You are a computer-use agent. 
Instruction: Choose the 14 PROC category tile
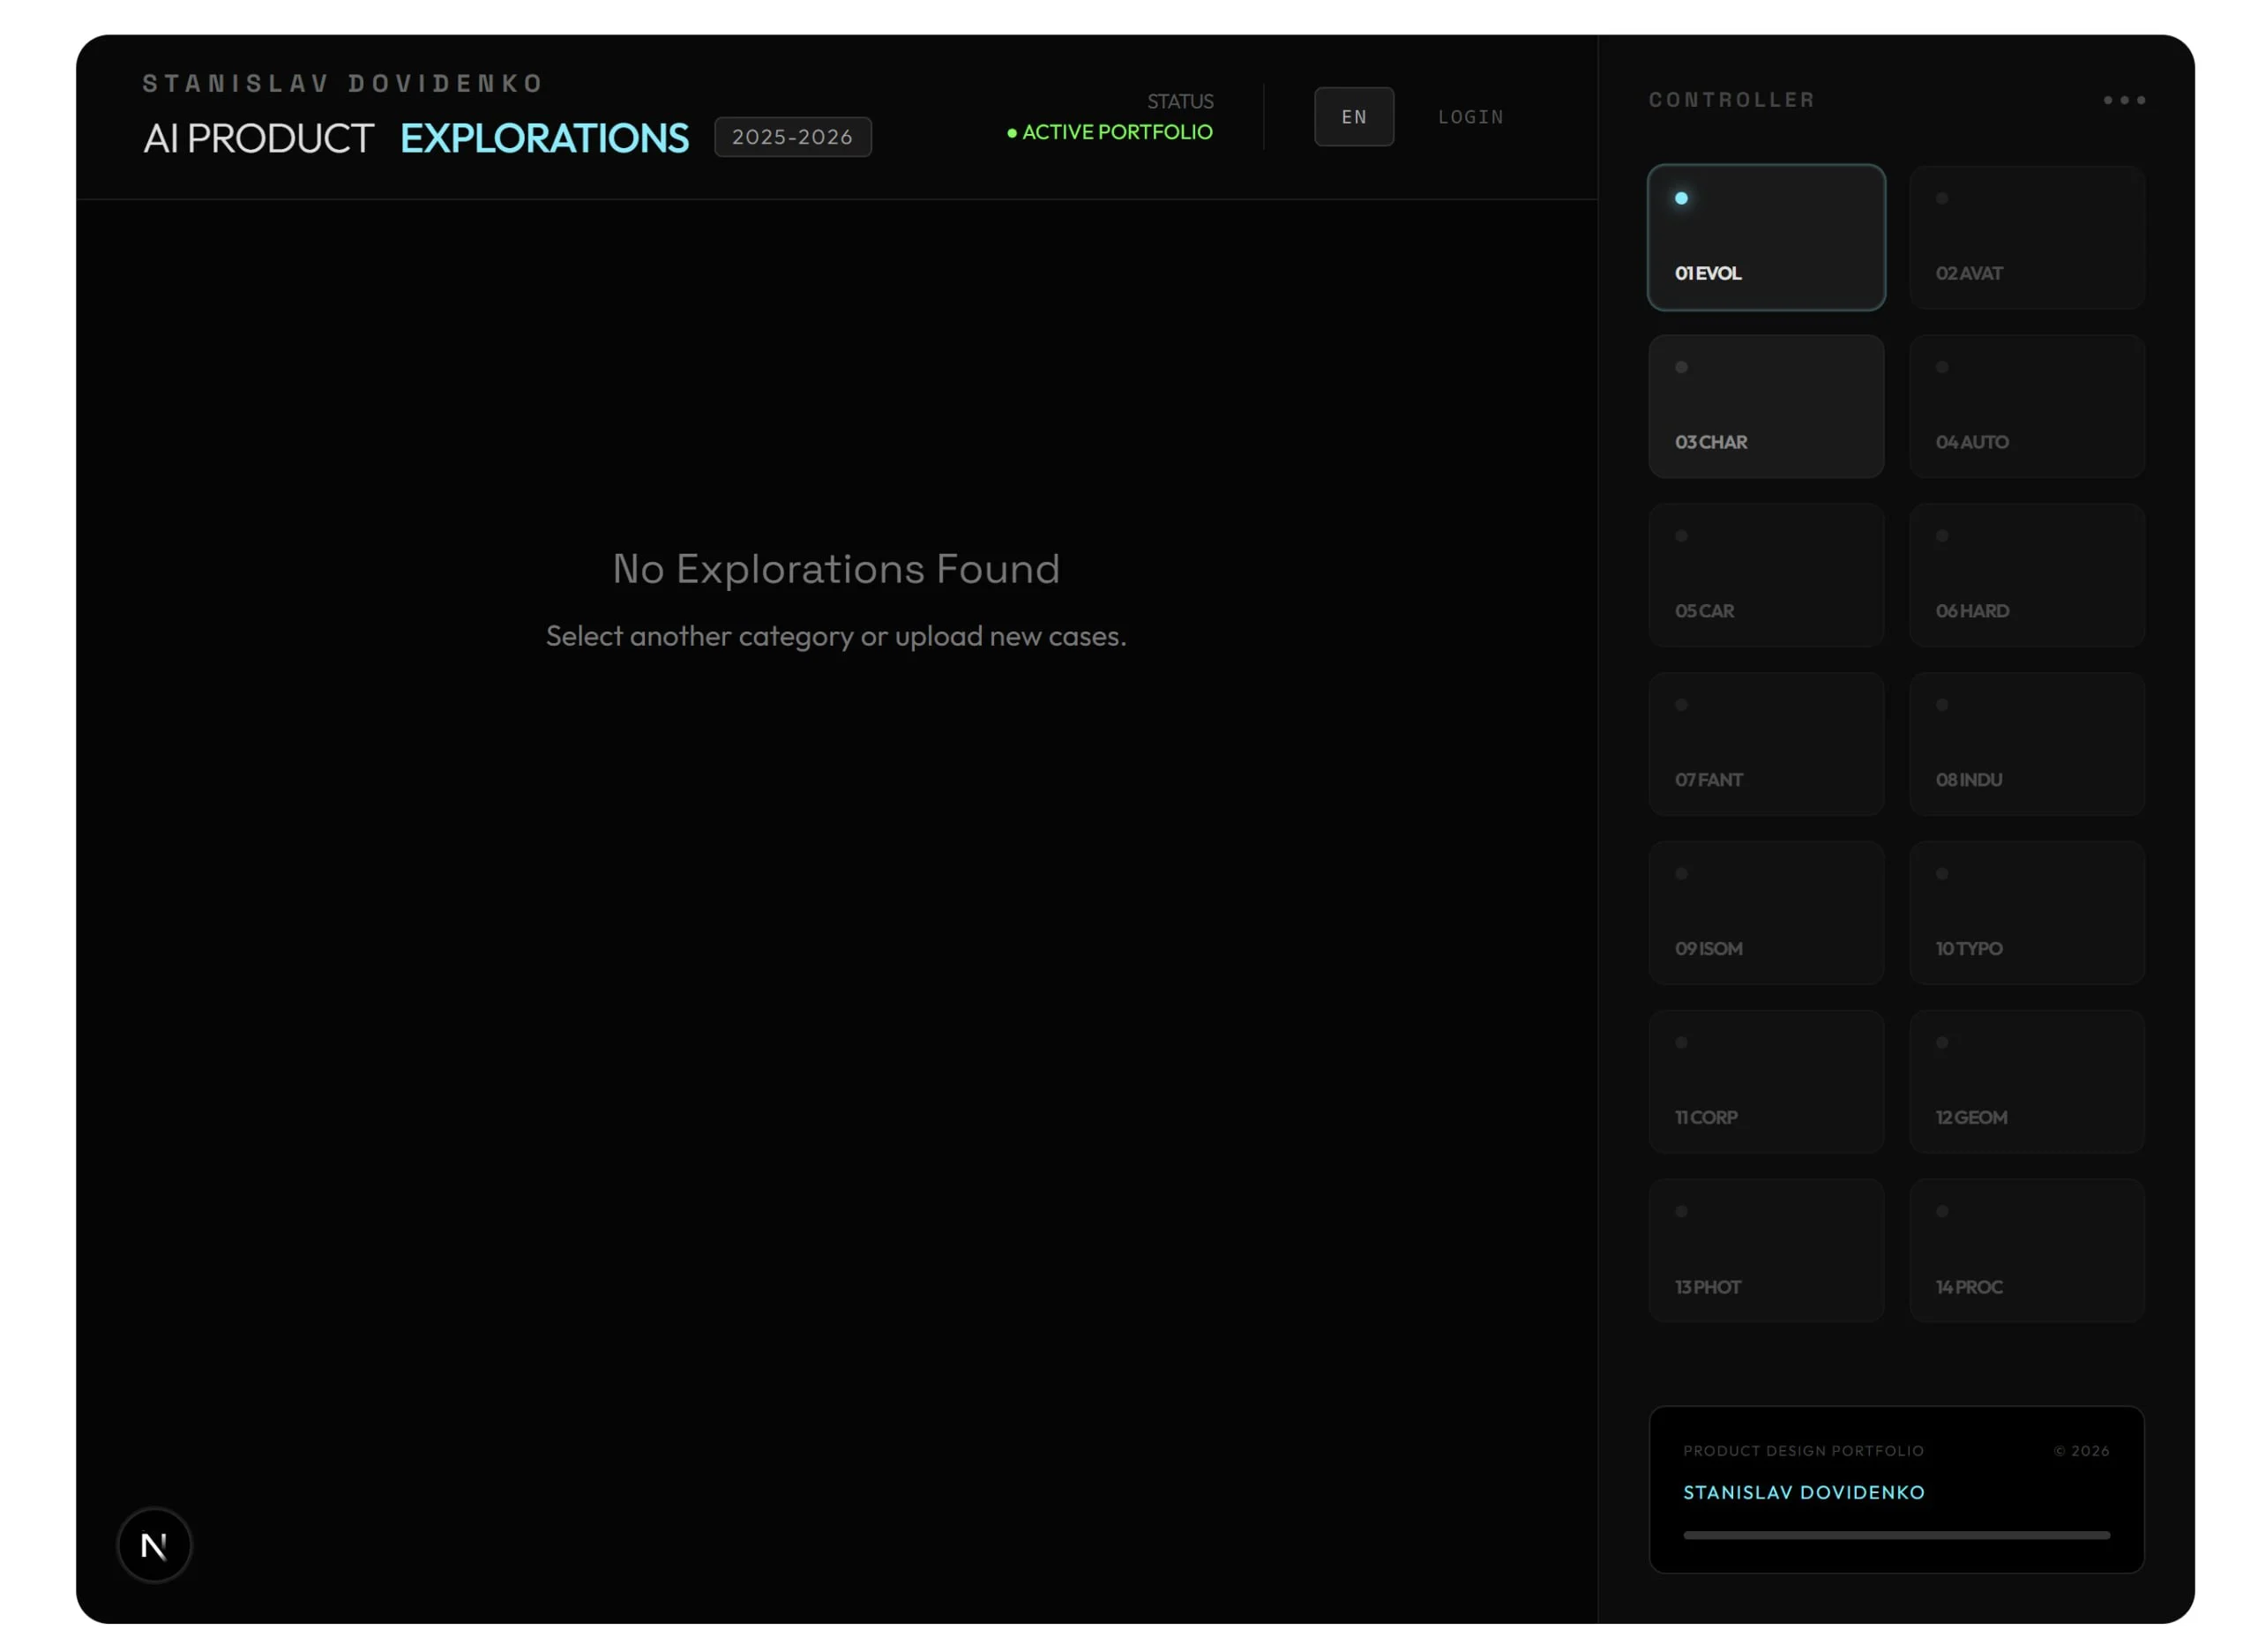(2026, 1251)
